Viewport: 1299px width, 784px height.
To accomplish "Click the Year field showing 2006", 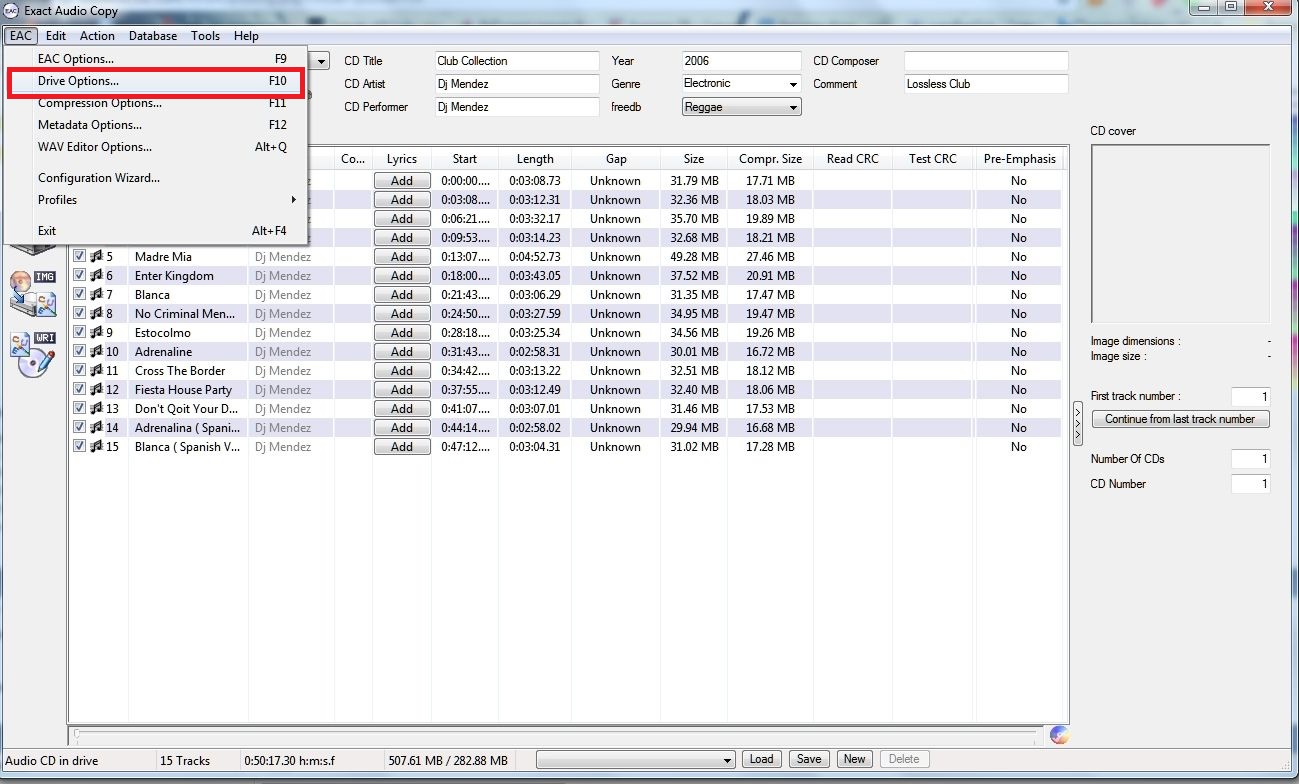I will point(742,61).
